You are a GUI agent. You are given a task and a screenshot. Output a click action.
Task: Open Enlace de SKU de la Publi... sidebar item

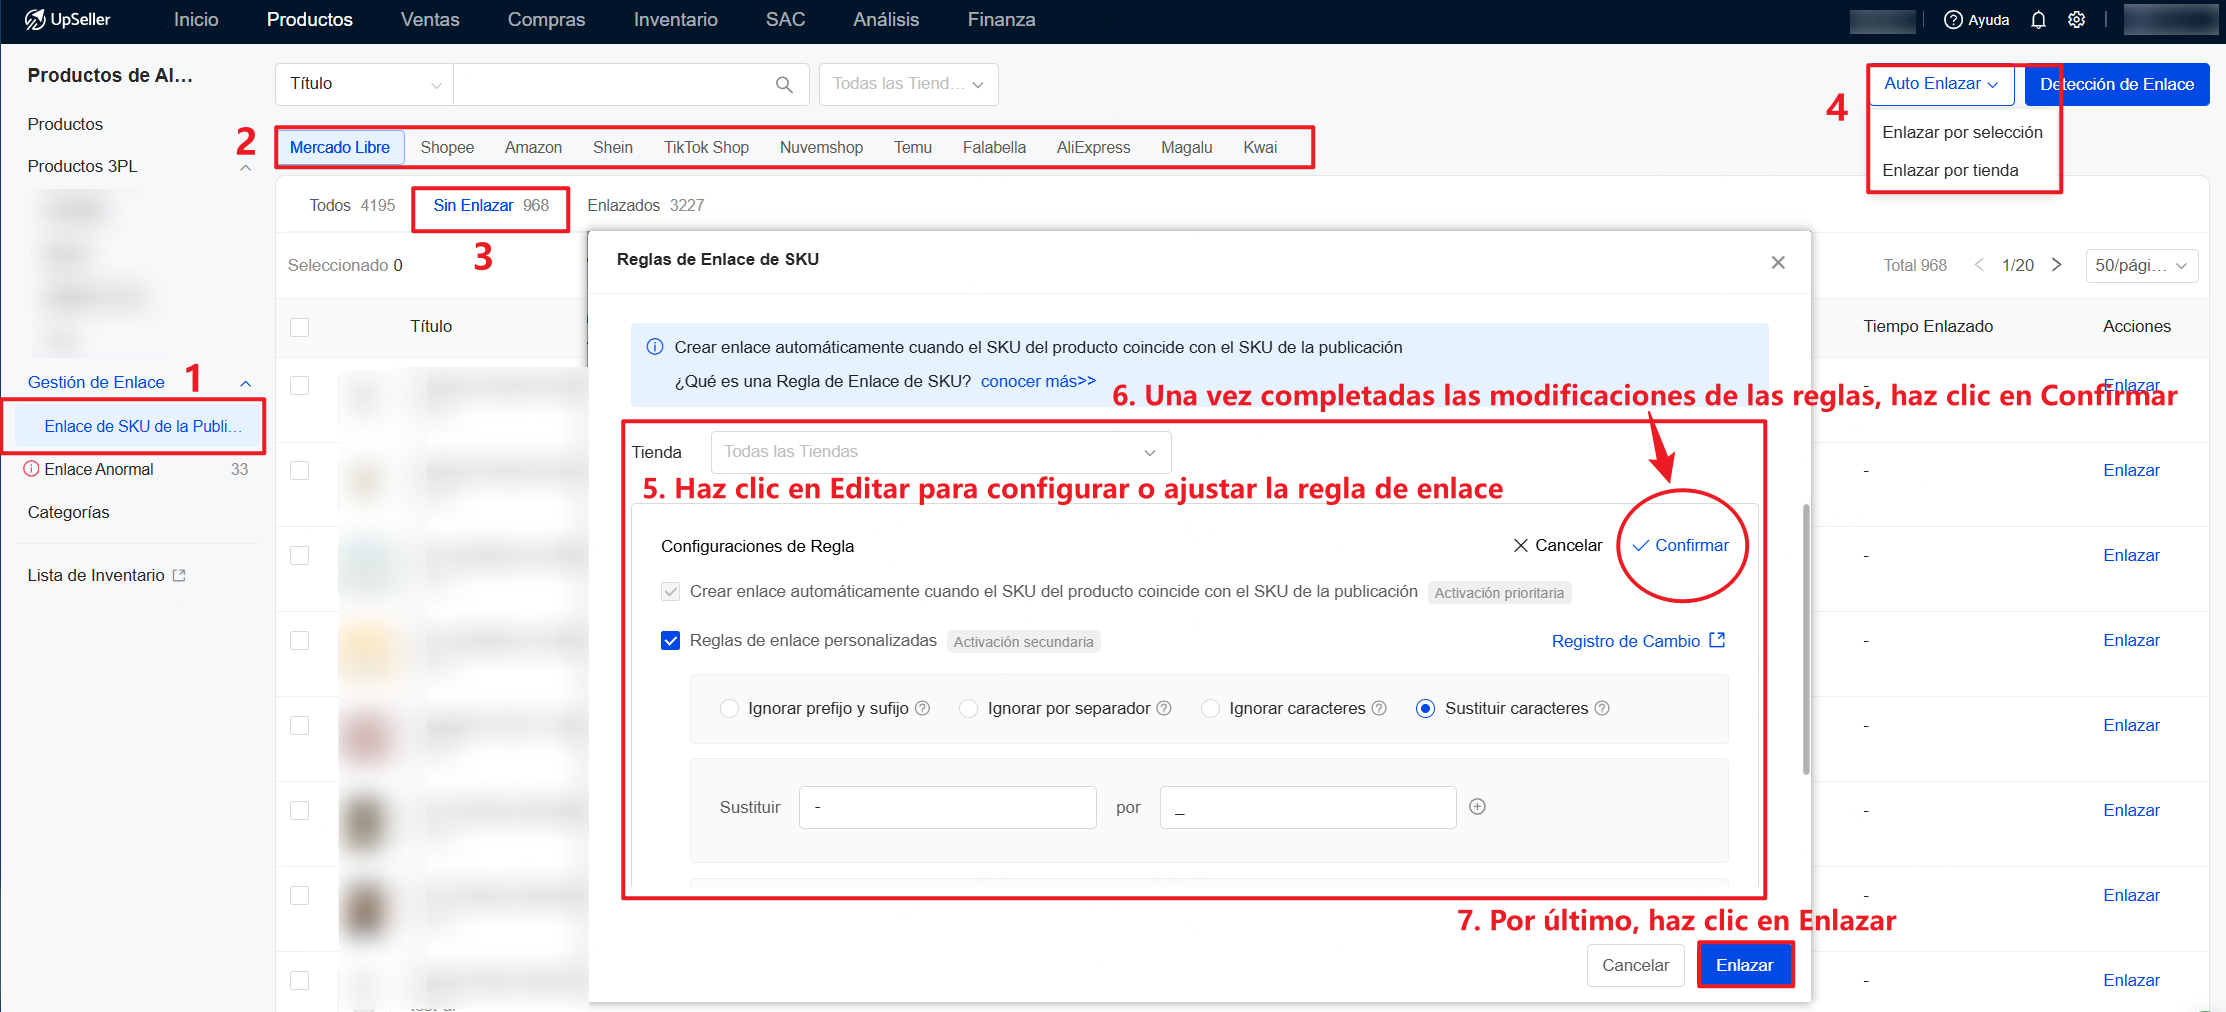(136, 426)
